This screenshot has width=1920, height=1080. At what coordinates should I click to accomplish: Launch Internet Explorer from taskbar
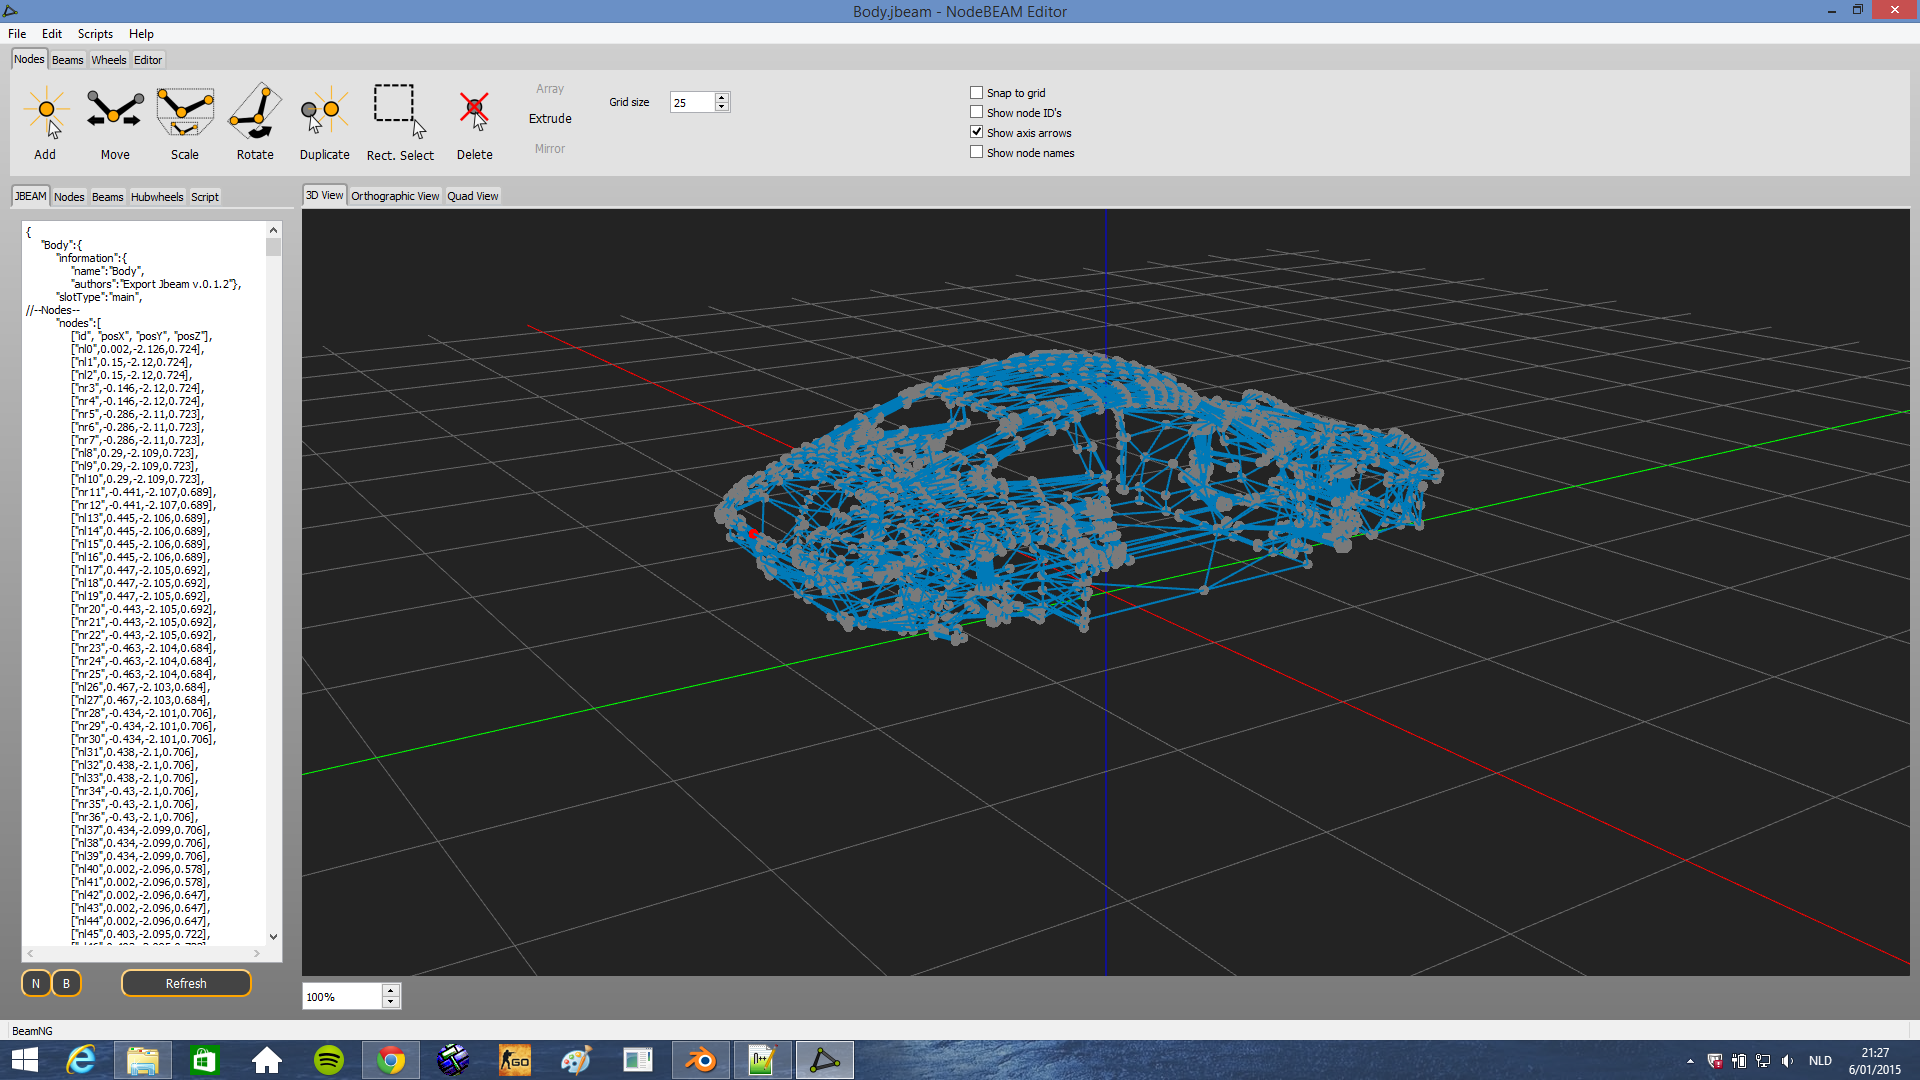[x=81, y=1060]
